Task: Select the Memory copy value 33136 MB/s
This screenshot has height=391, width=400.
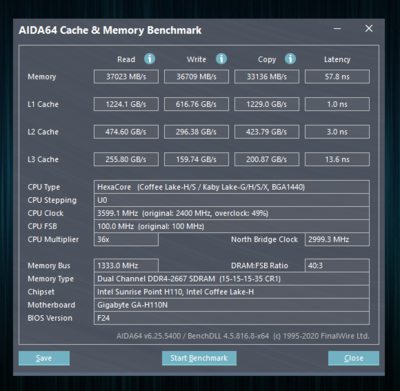Action: (267, 77)
